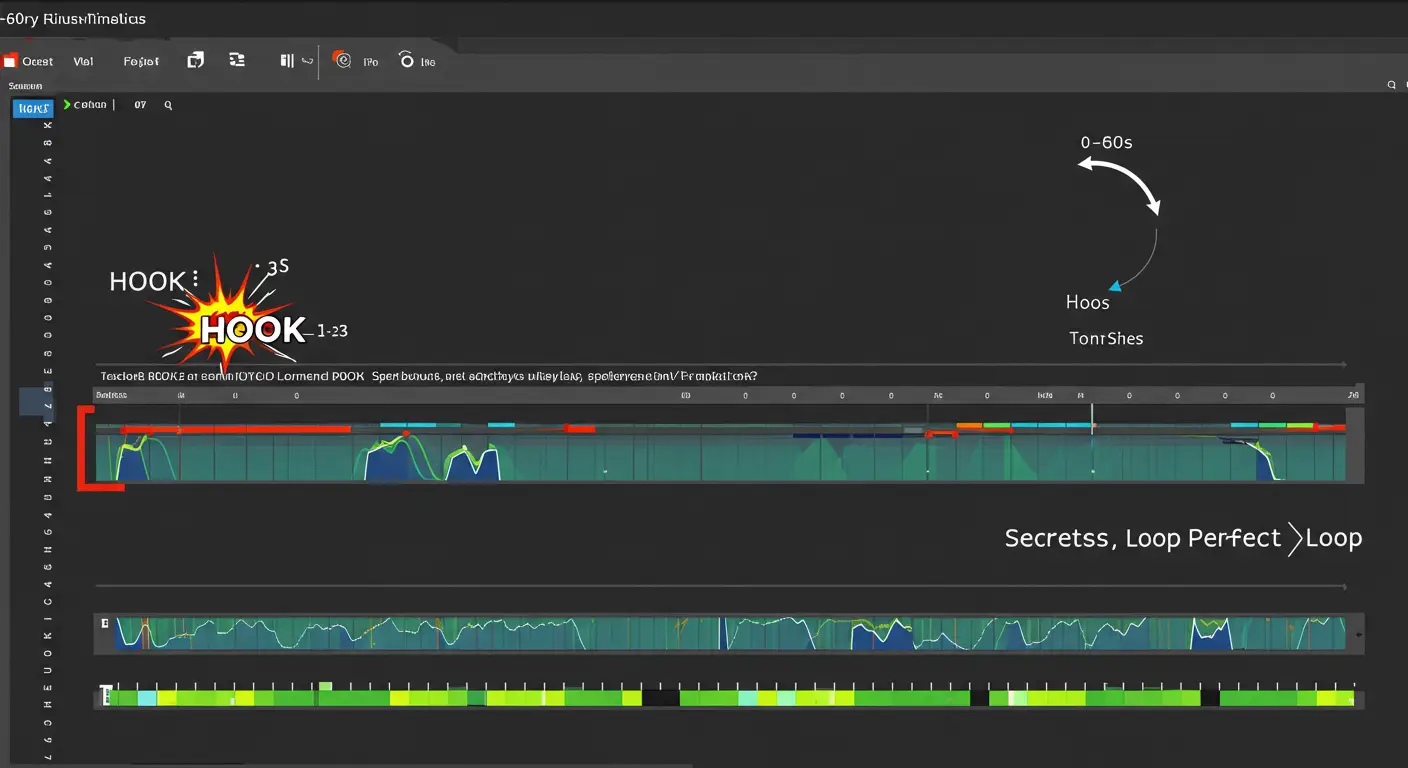The height and width of the screenshot is (768, 1408).
Task: Click the IPo label in toolbar
Action: click(371, 62)
